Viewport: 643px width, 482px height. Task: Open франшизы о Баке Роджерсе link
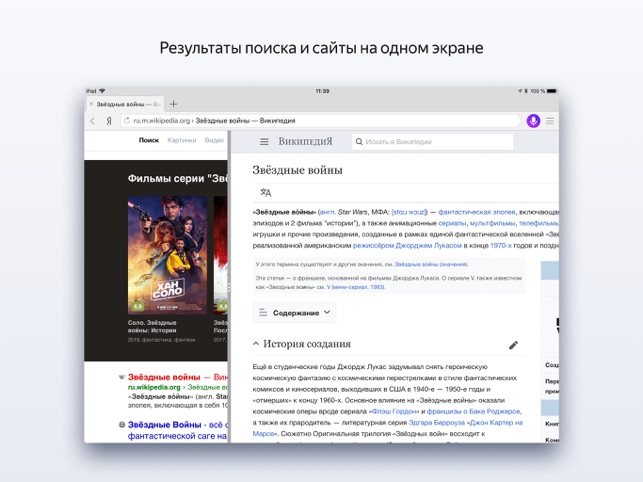474,411
